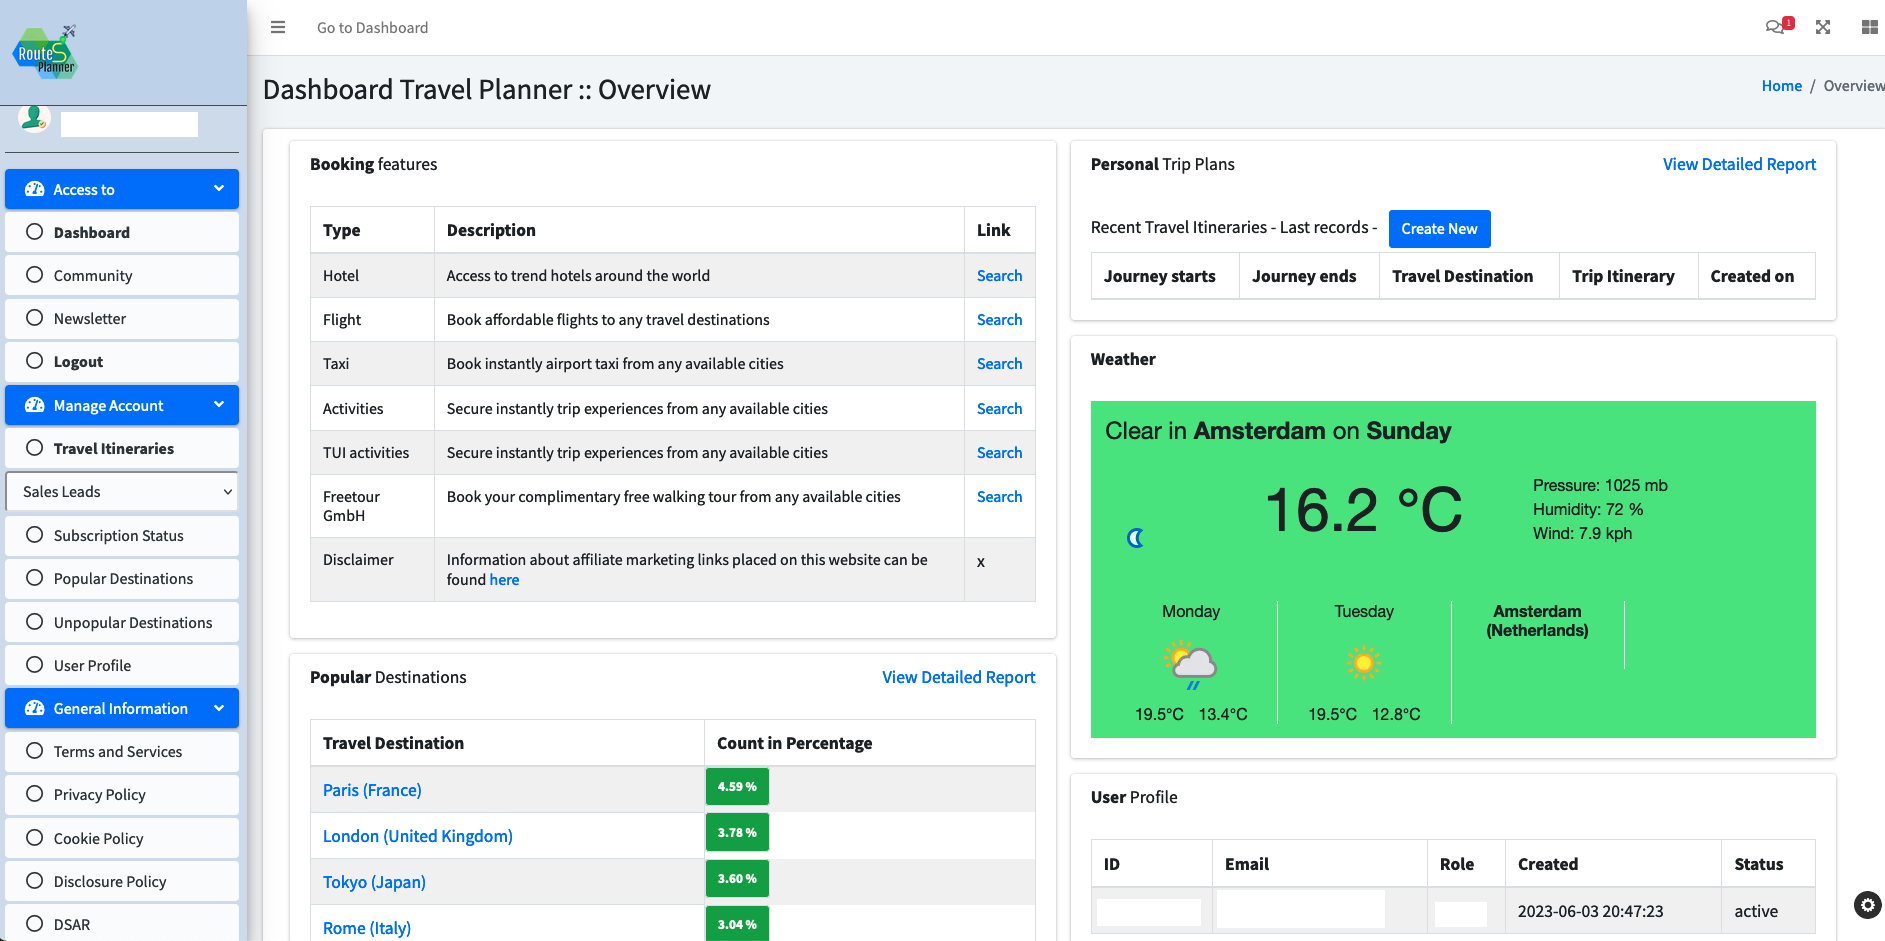1885x941 pixels.
Task: Click the circle icon next to Community
Action: (x=35, y=275)
